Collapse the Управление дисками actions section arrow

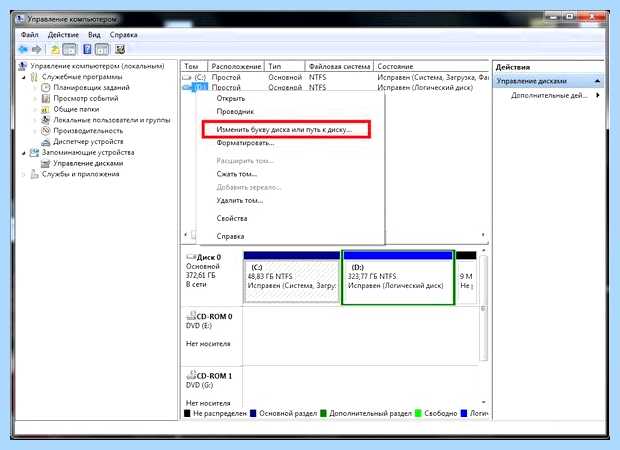[x=597, y=81]
